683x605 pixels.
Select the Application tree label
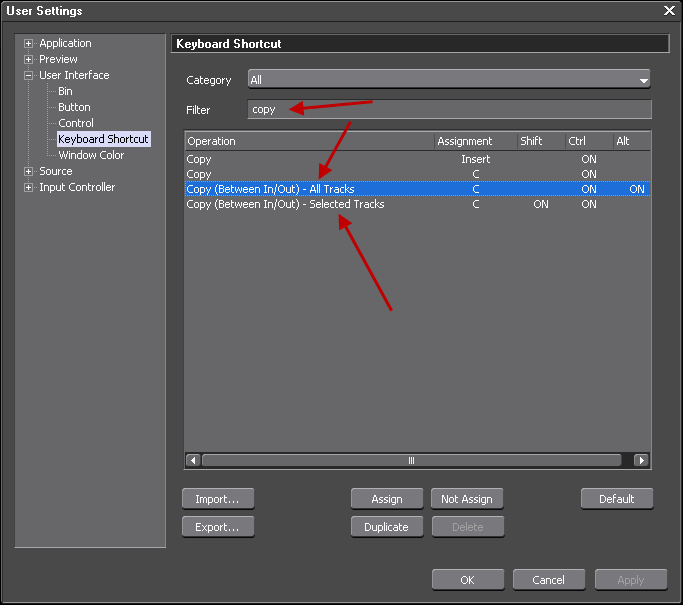65,43
